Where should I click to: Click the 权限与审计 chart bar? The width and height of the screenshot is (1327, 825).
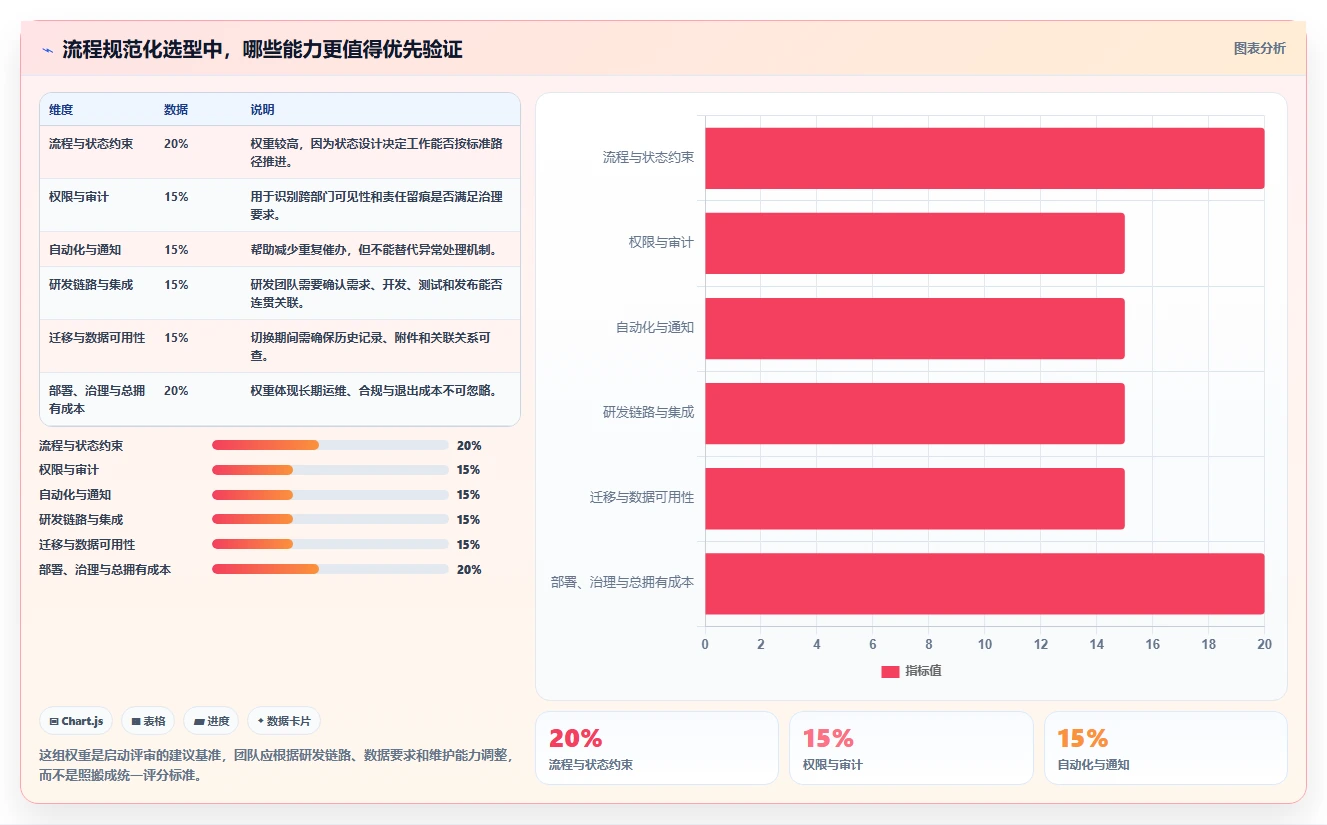[914, 243]
